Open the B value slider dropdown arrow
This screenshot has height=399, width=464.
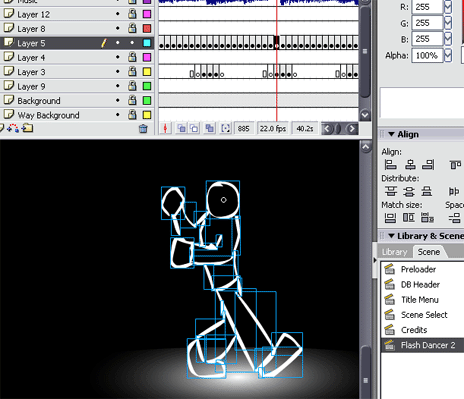pyautogui.click(x=448, y=39)
